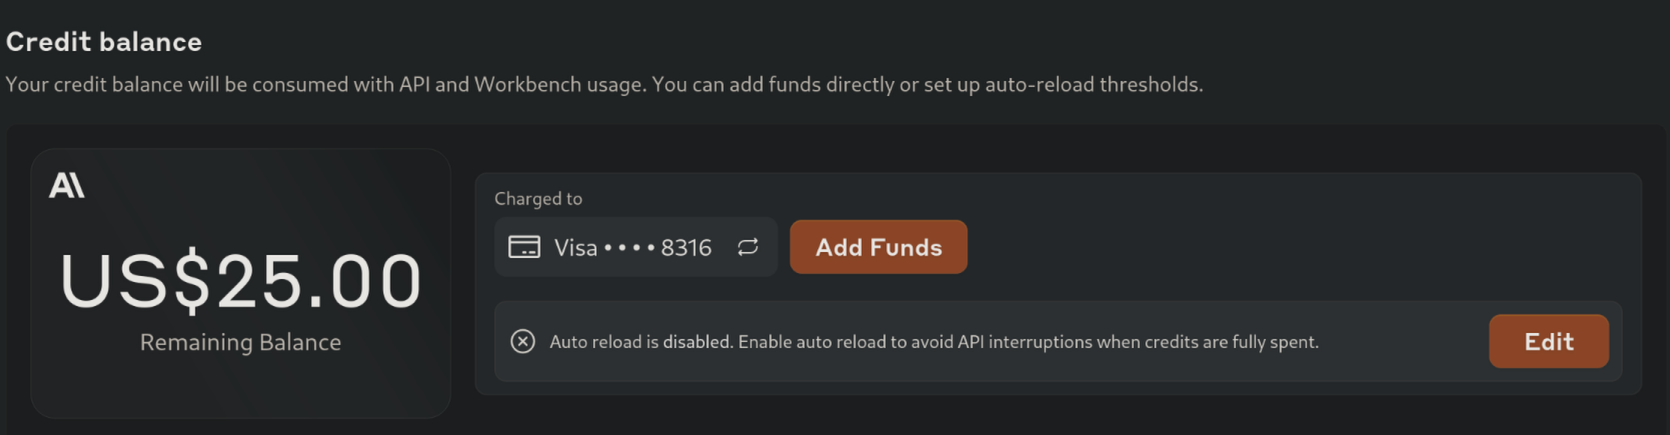This screenshot has width=1670, height=435.
Task: Click the "auto-reload thresholds" text in description
Action: pyautogui.click(x=1093, y=85)
